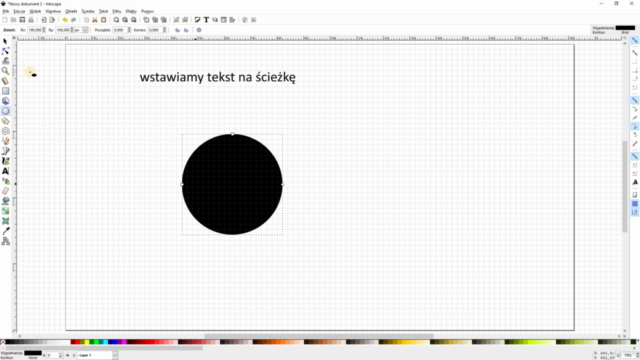Click the black circle on canvas
640x360 pixels.
click(232, 184)
